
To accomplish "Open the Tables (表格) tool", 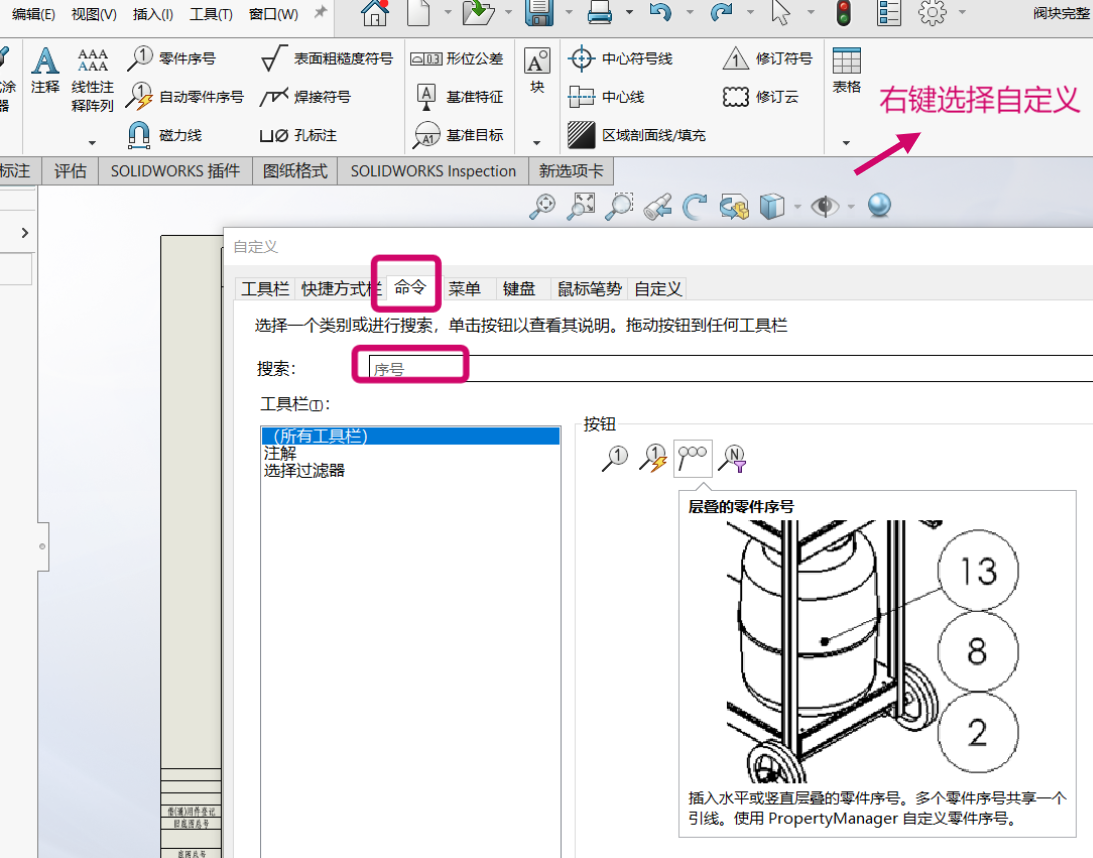I will point(846,70).
